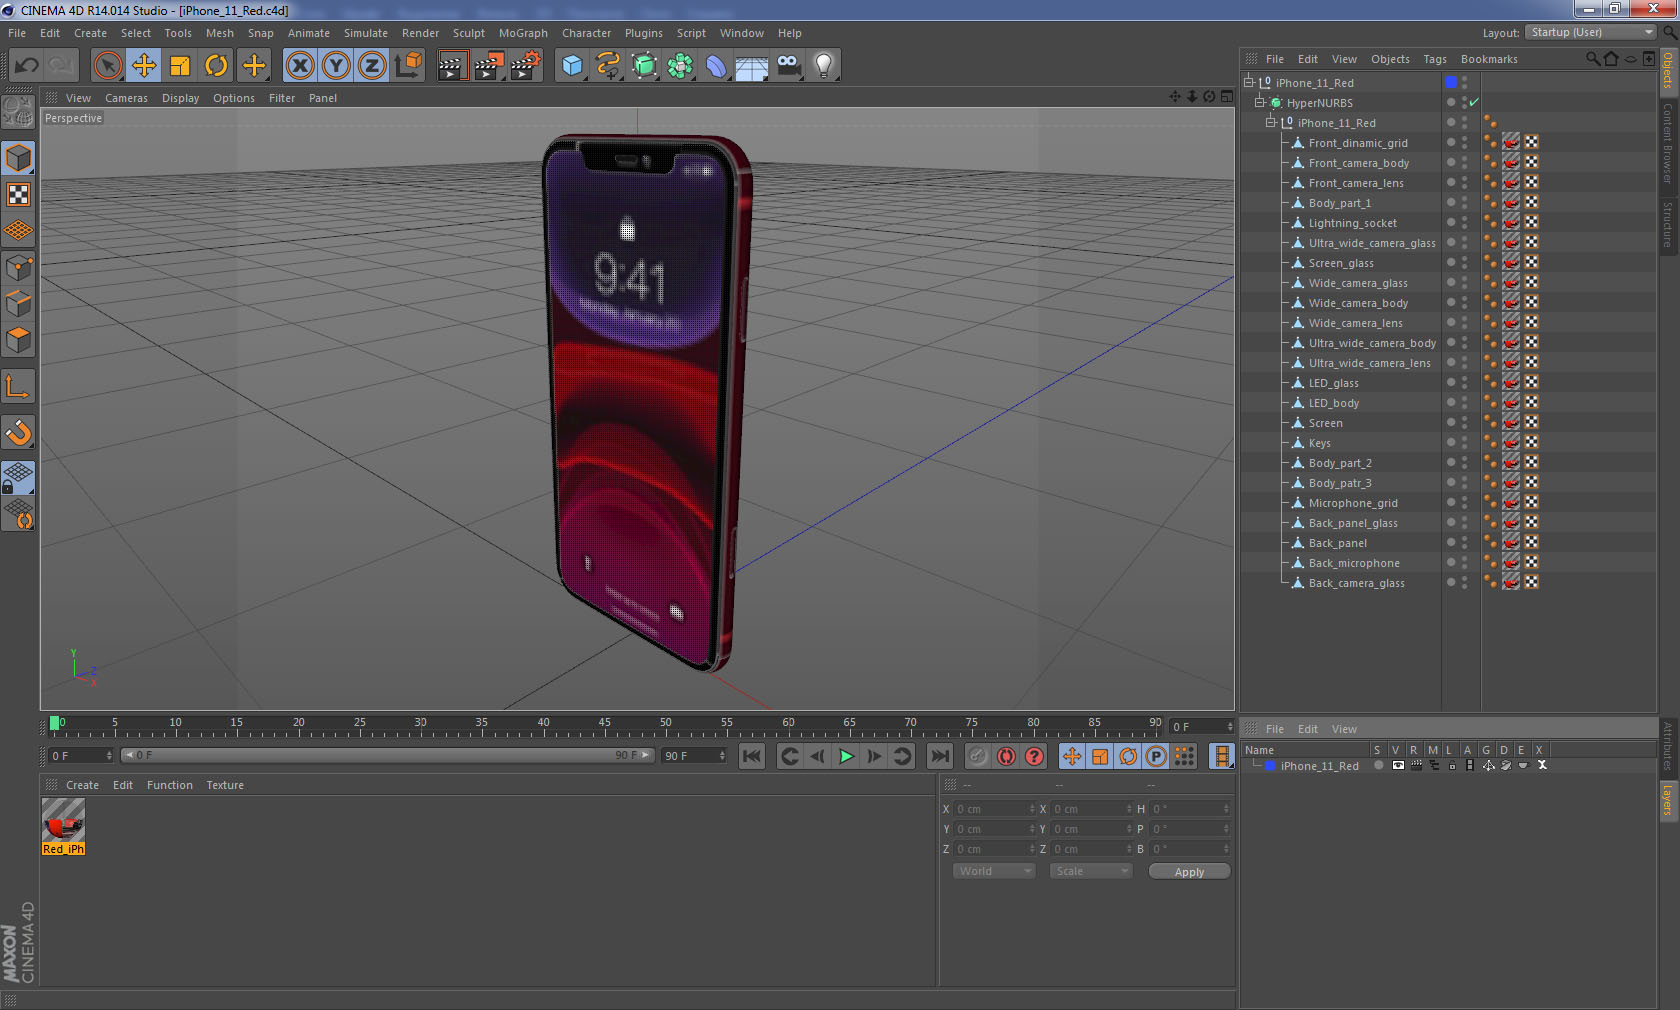The height and width of the screenshot is (1010, 1680).
Task: Toggle visibility dots for Keys object
Action: (1464, 443)
